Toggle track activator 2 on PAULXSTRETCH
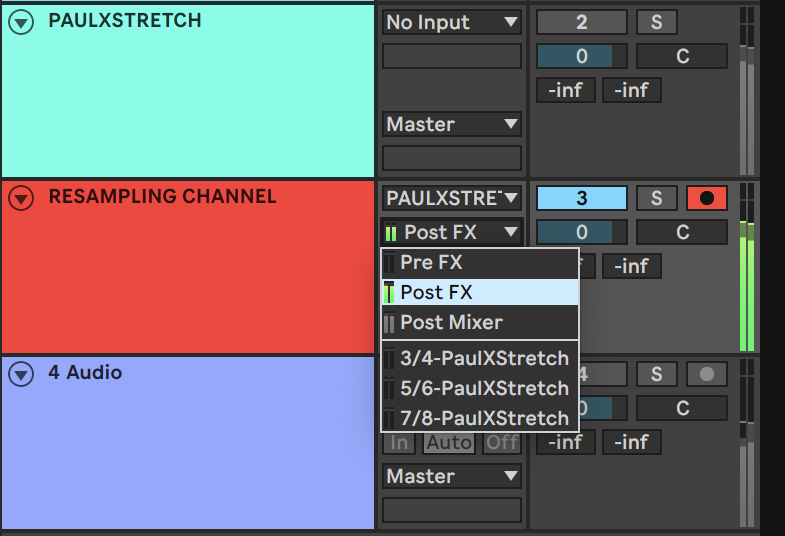Viewport: 785px width, 536px height. click(x=581, y=22)
